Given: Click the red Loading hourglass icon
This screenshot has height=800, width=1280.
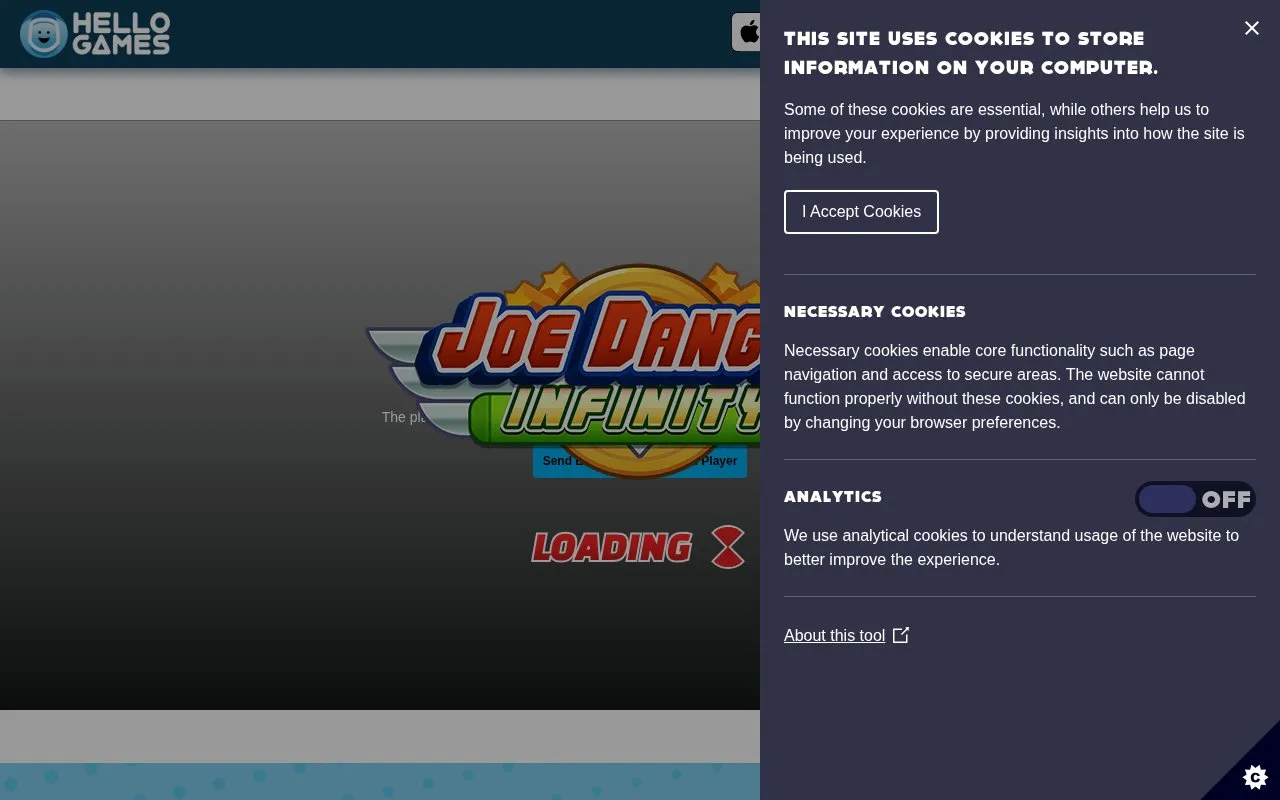Looking at the screenshot, I should click(x=728, y=547).
